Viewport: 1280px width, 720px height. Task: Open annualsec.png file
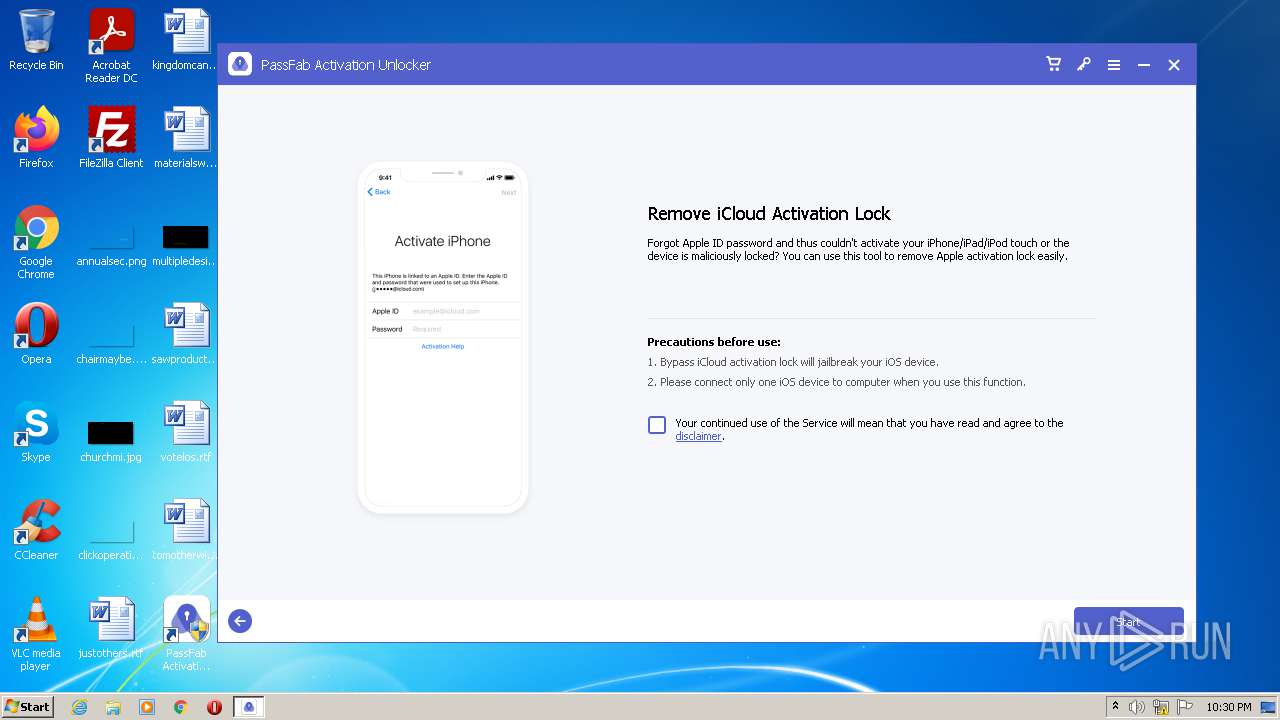(x=111, y=246)
